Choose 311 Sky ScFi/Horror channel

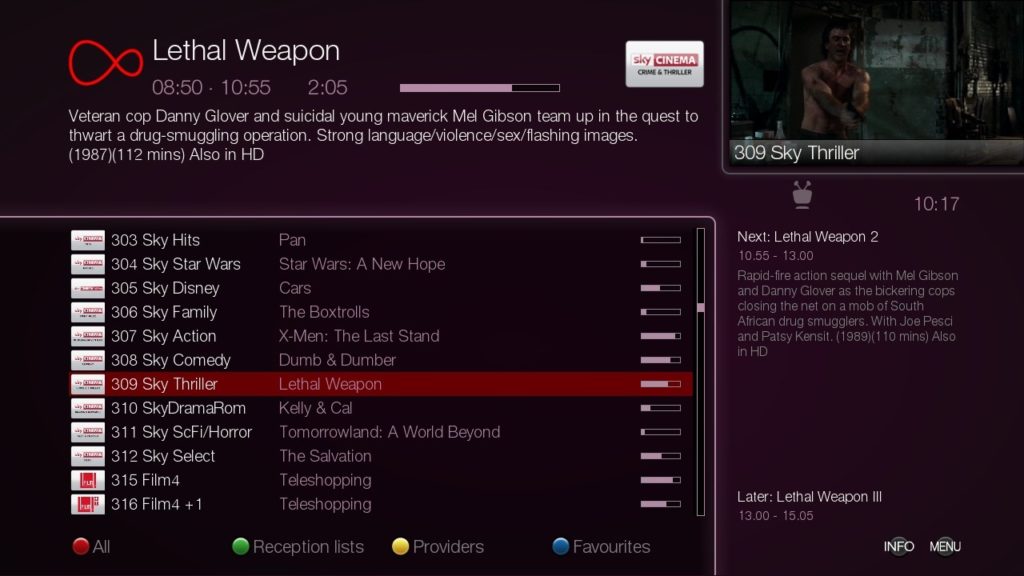381,432
